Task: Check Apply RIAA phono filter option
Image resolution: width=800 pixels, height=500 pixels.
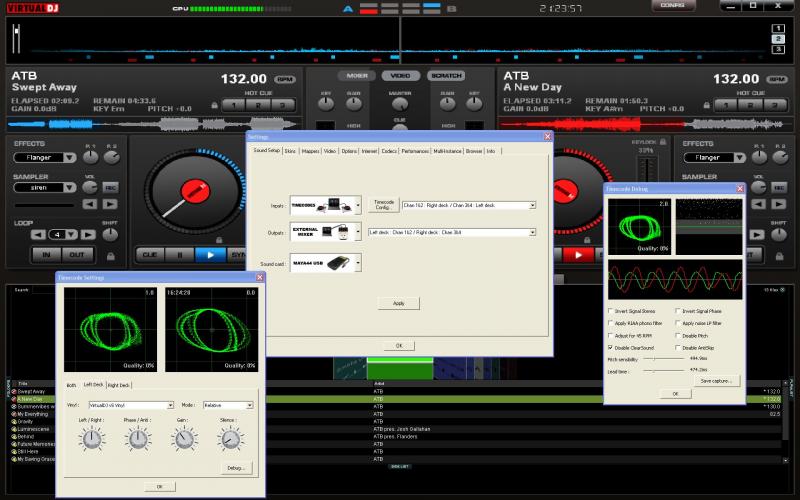Action: tap(612, 323)
